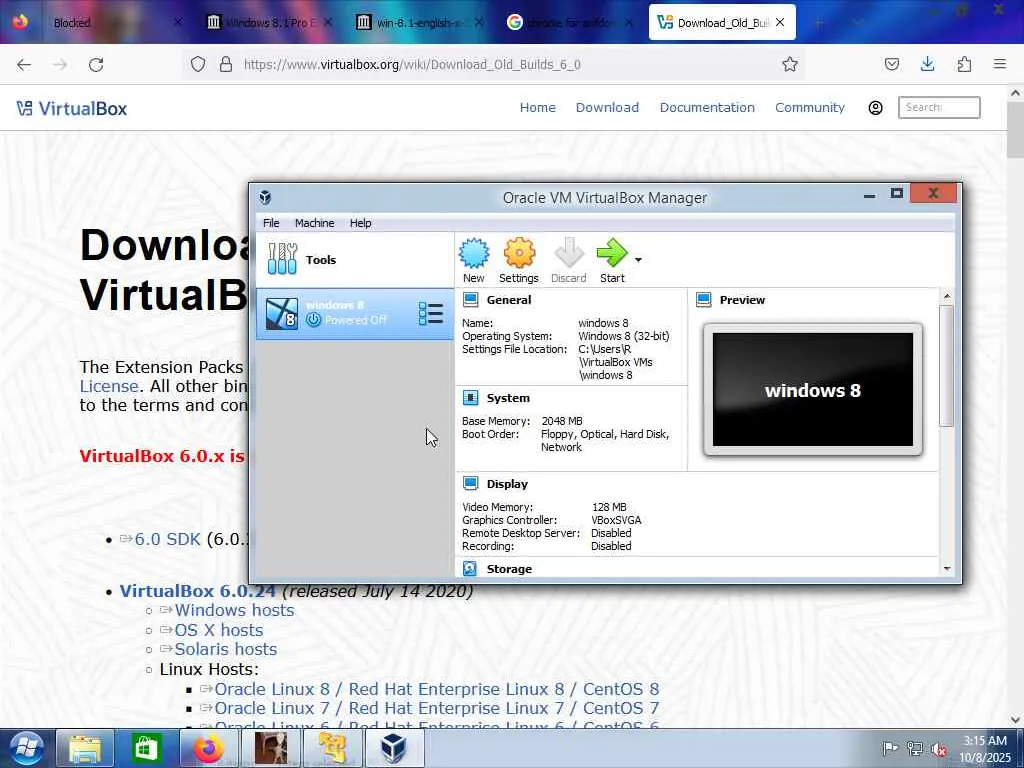Click the Save to Pocket icon
1024x768 pixels.
891,64
